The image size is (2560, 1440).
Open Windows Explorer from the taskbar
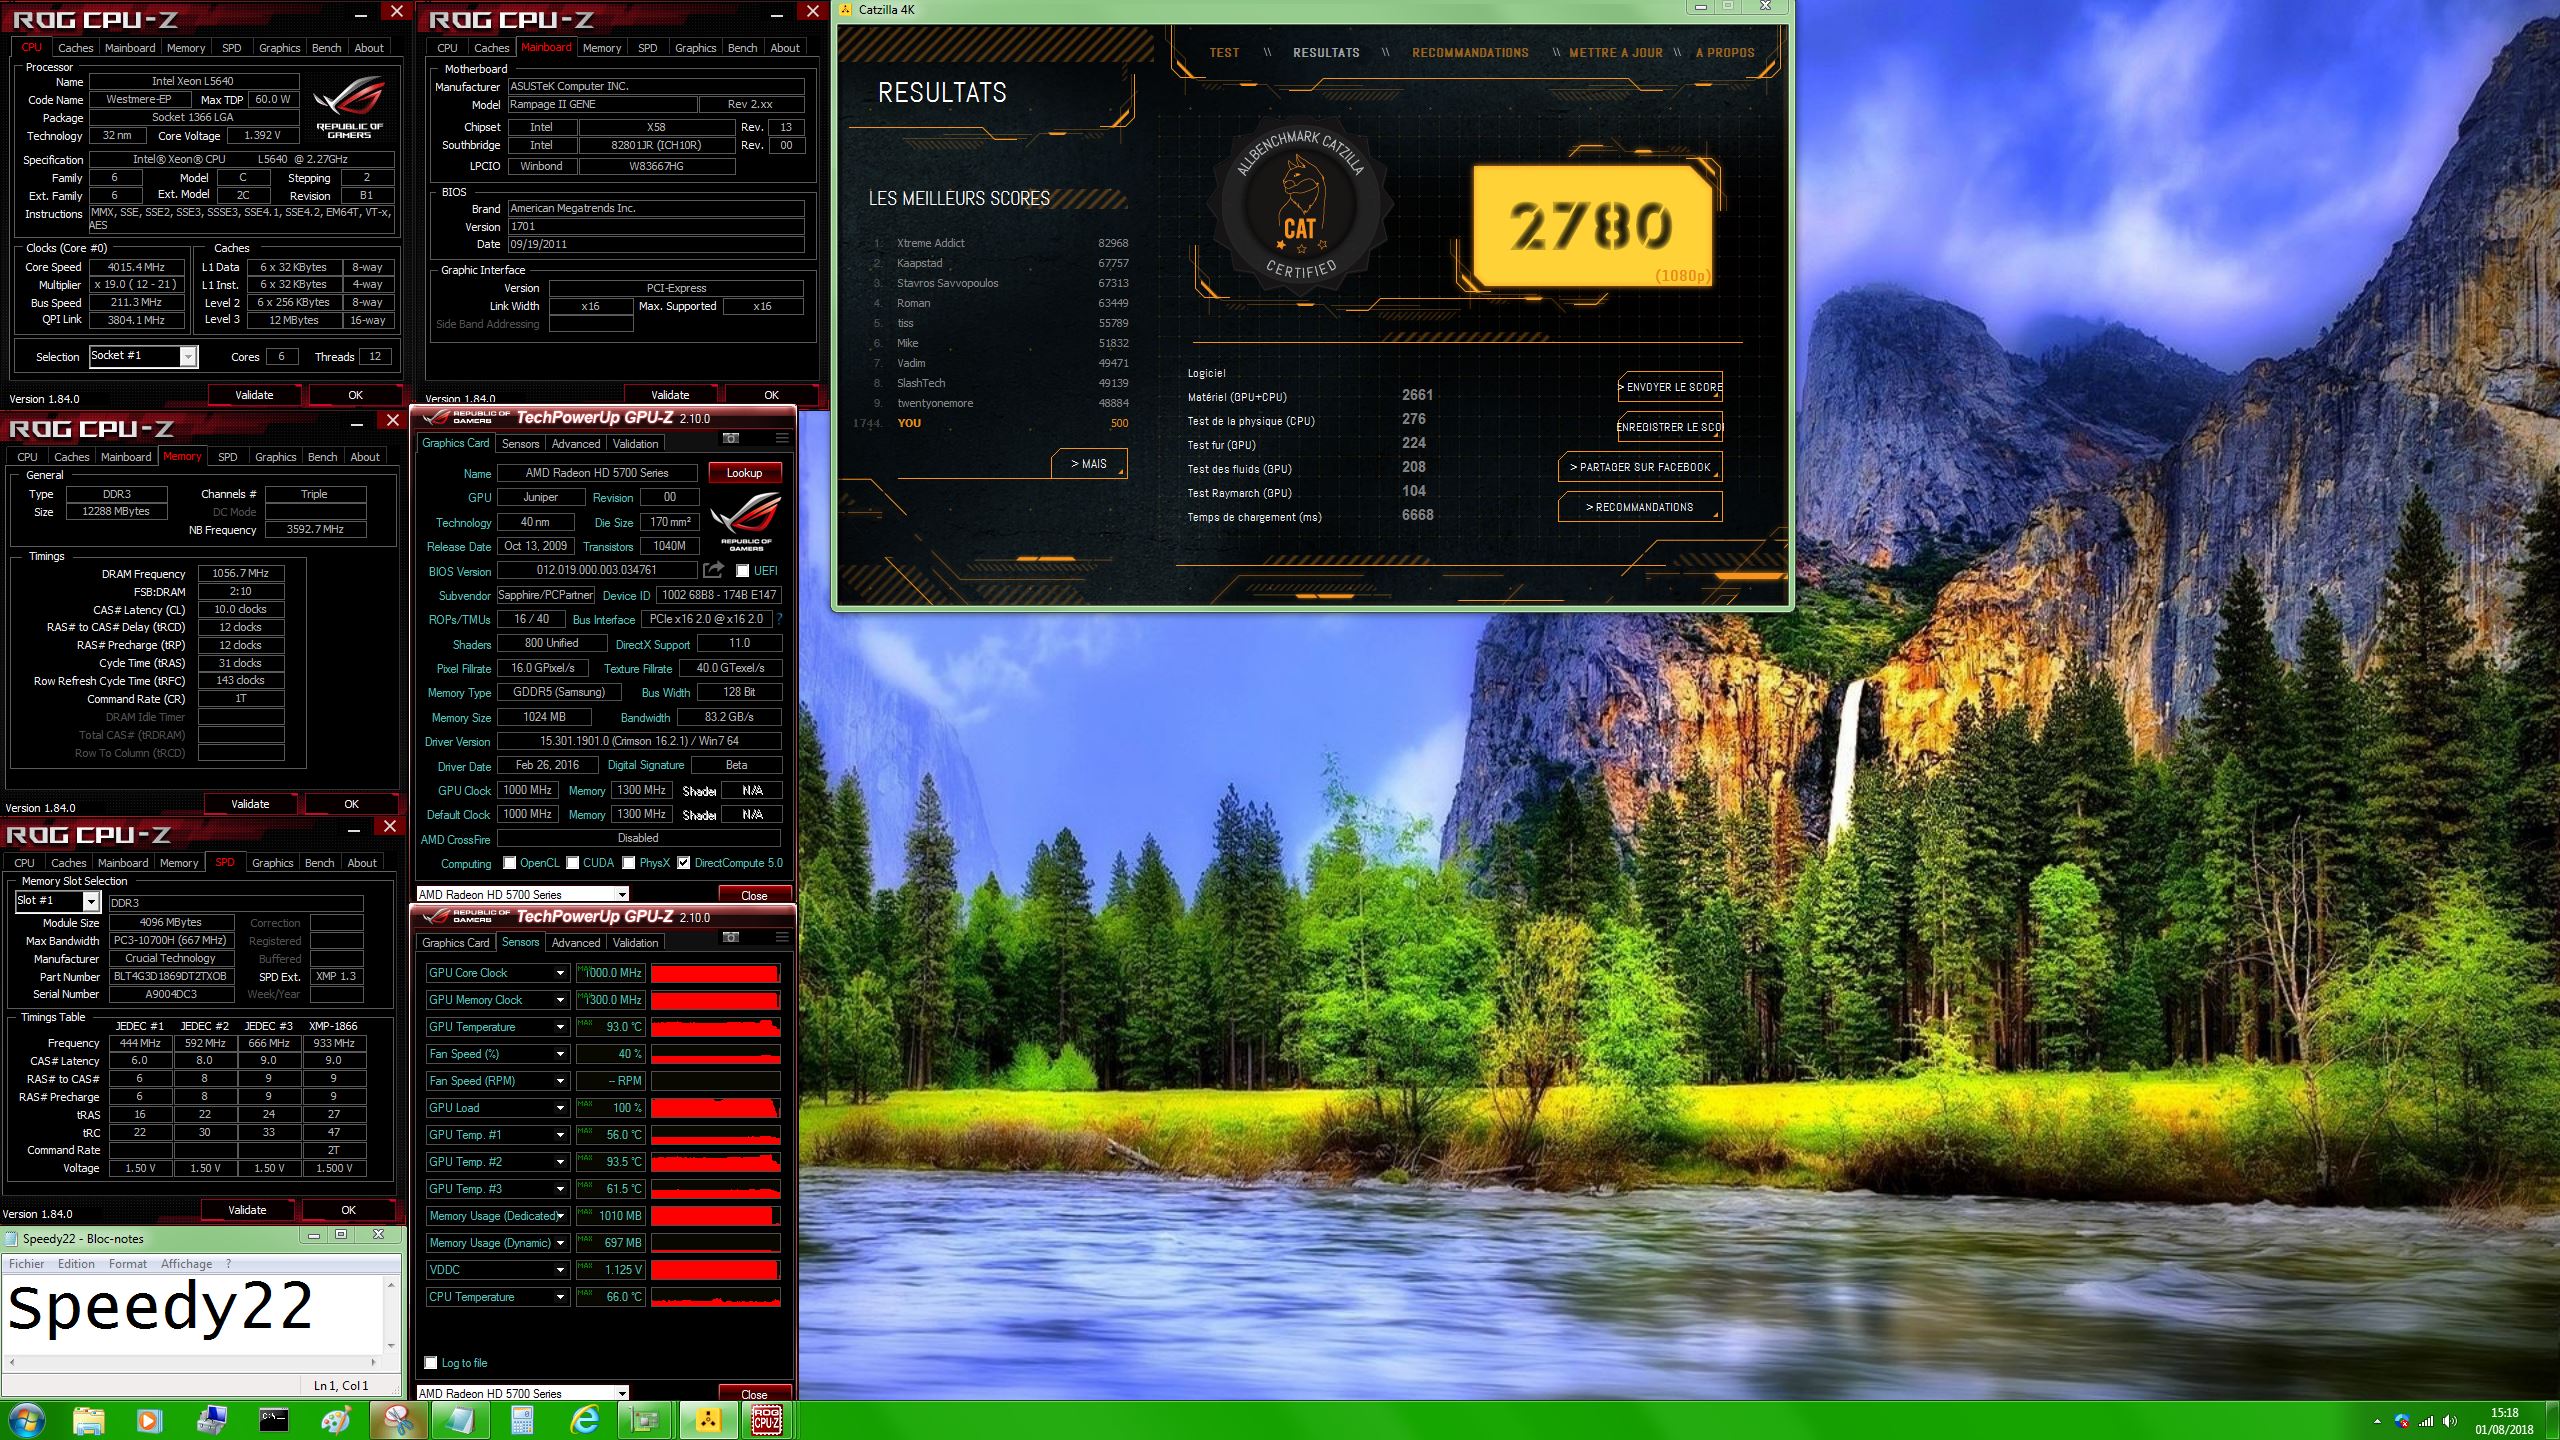click(x=88, y=1420)
